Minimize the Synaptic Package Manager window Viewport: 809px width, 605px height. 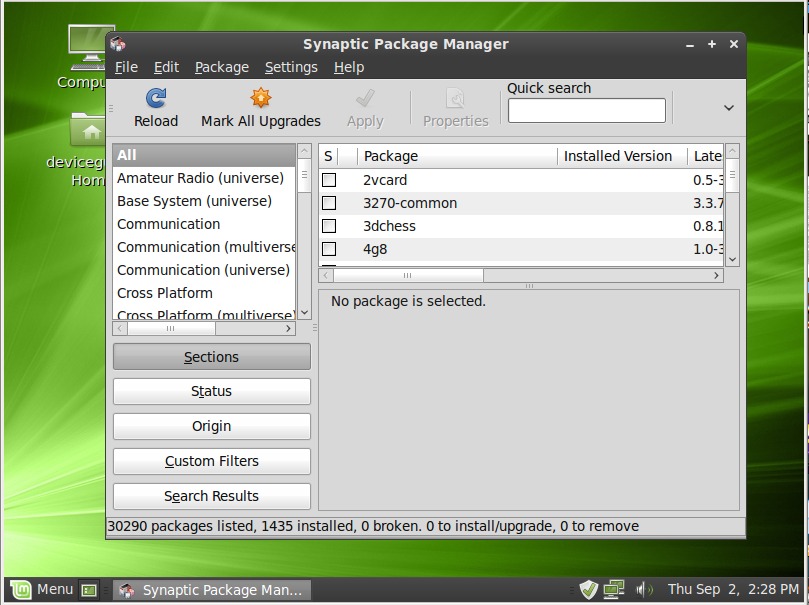690,44
